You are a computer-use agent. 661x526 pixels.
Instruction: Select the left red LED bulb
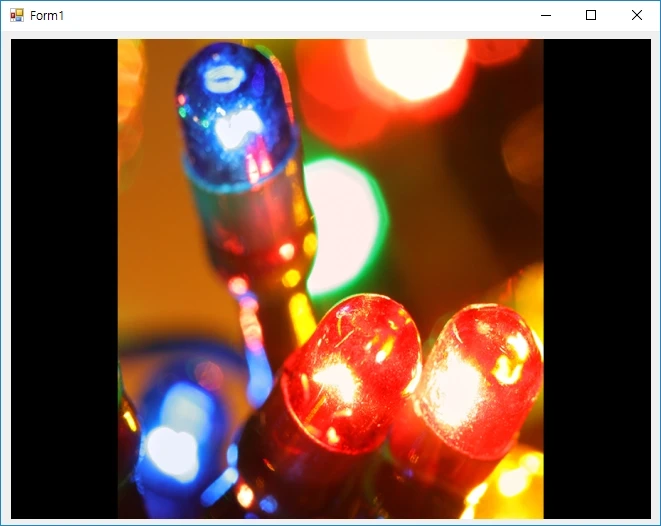pos(348,370)
